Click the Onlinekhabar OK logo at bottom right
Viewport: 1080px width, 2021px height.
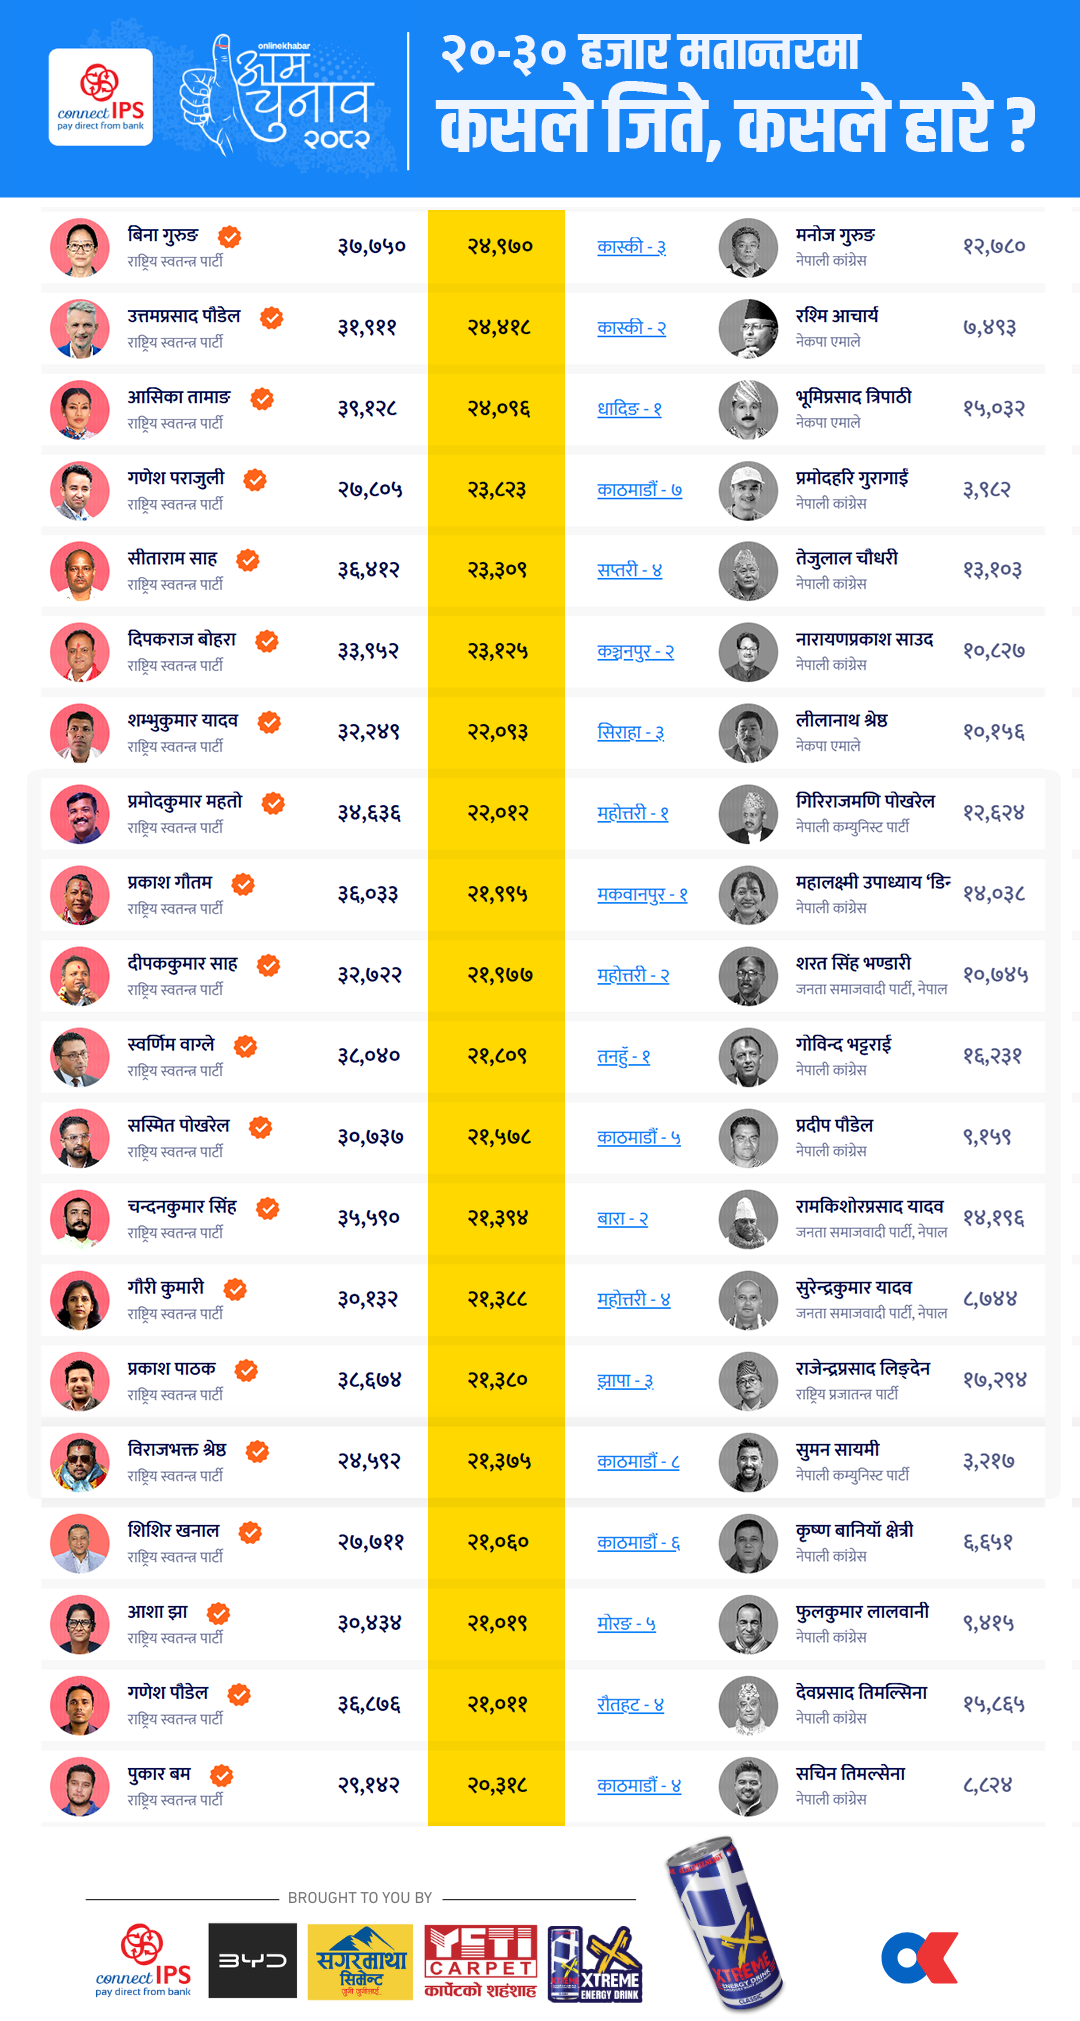[919, 1958]
